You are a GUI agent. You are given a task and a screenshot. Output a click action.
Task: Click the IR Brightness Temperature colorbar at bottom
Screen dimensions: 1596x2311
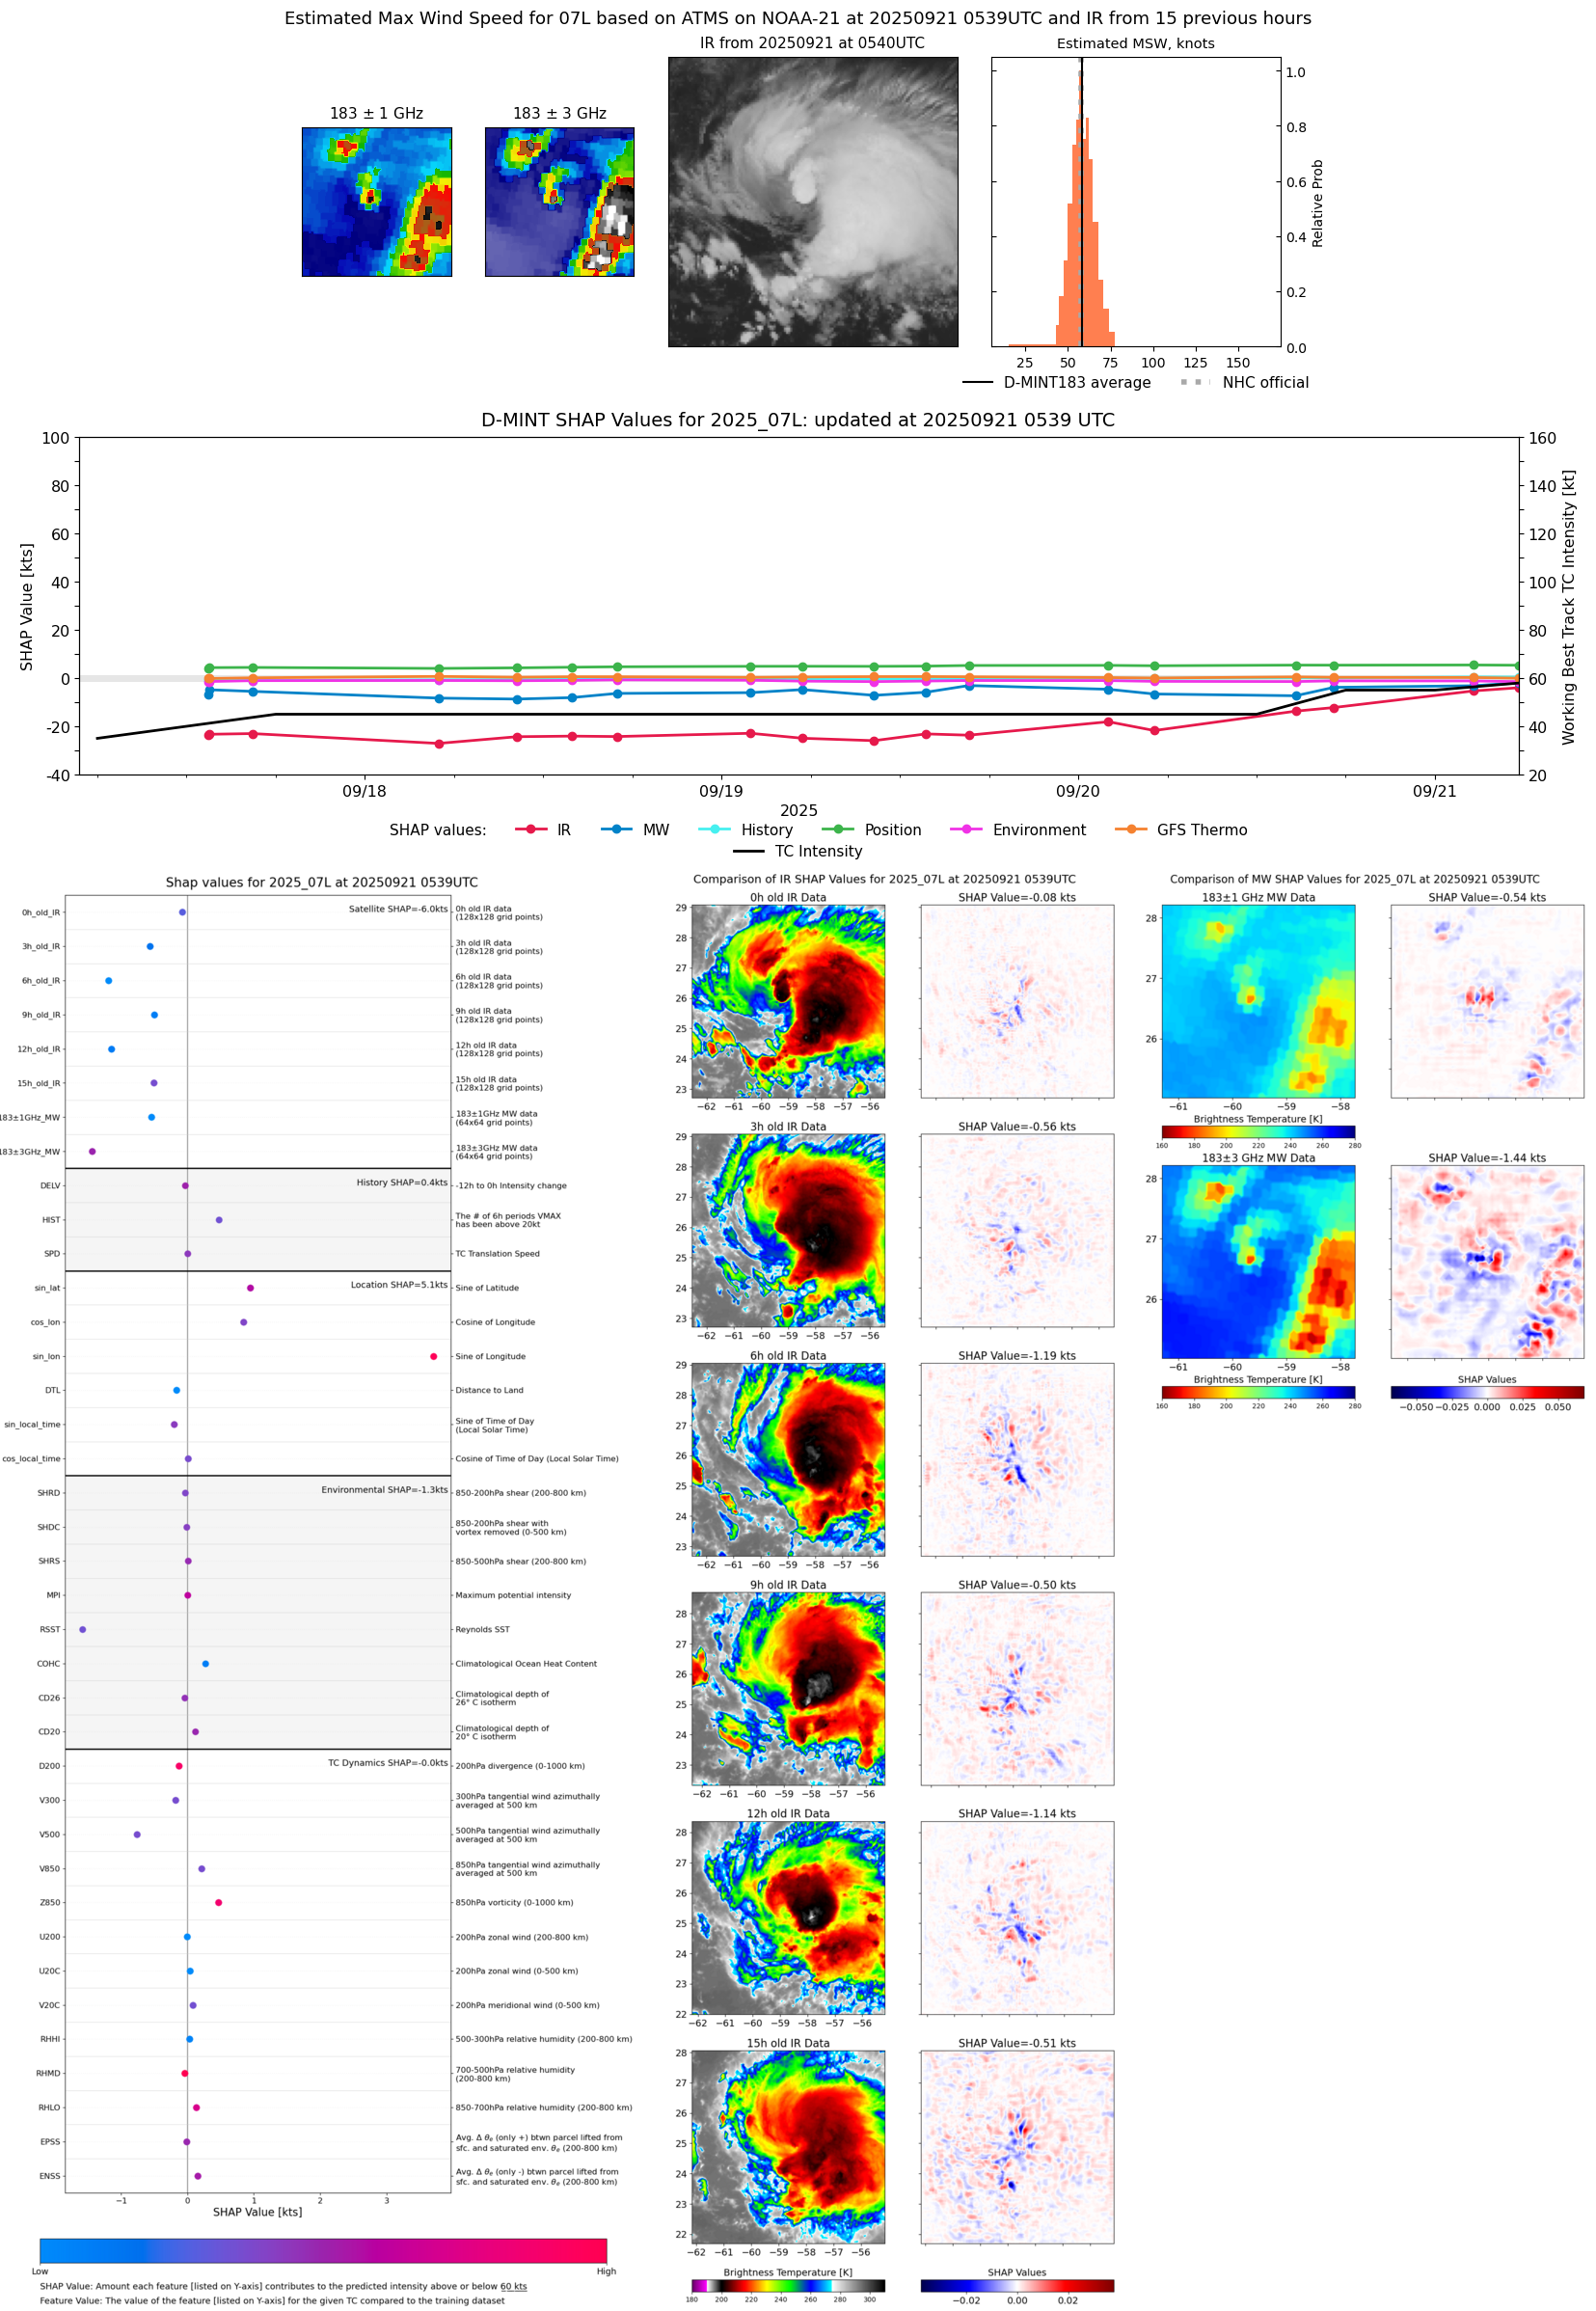(x=788, y=2285)
